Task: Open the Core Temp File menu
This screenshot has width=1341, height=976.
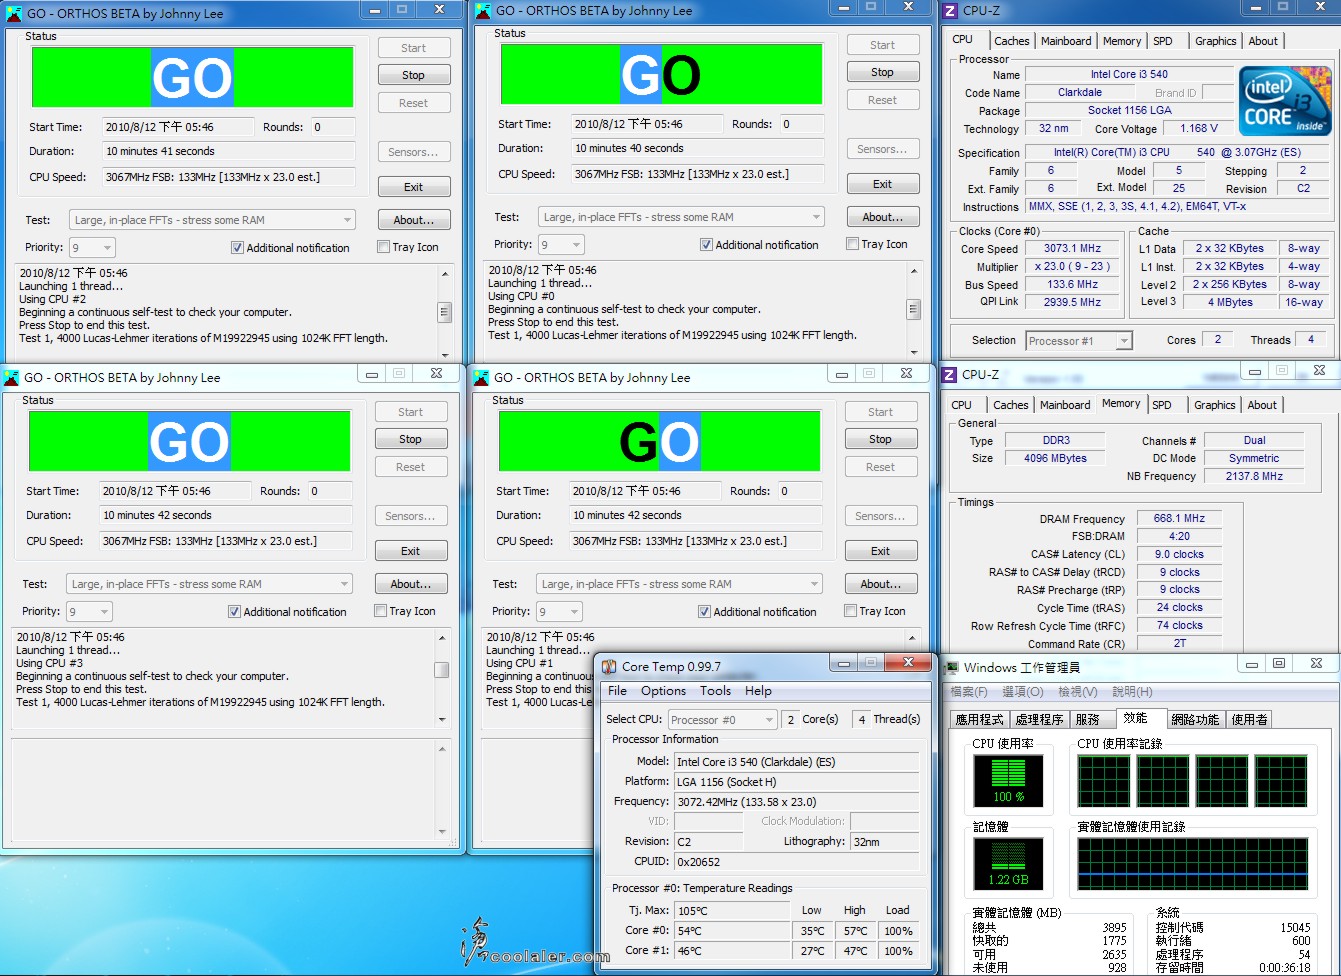Action: [618, 691]
